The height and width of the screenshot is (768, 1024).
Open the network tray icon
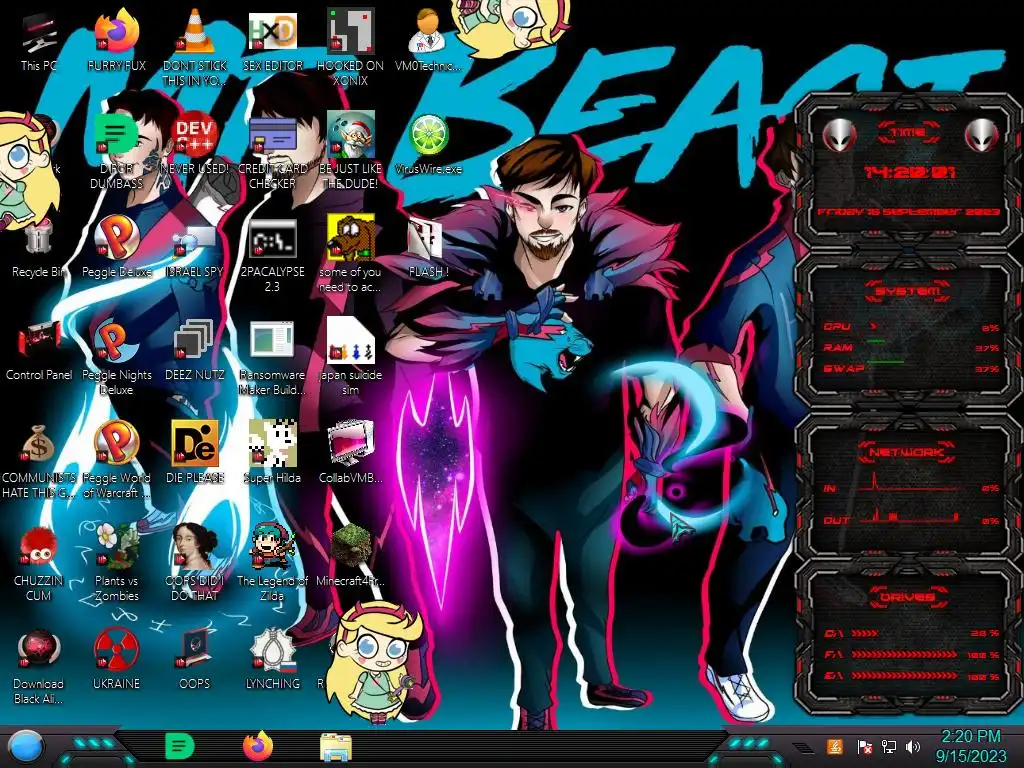[x=889, y=746]
